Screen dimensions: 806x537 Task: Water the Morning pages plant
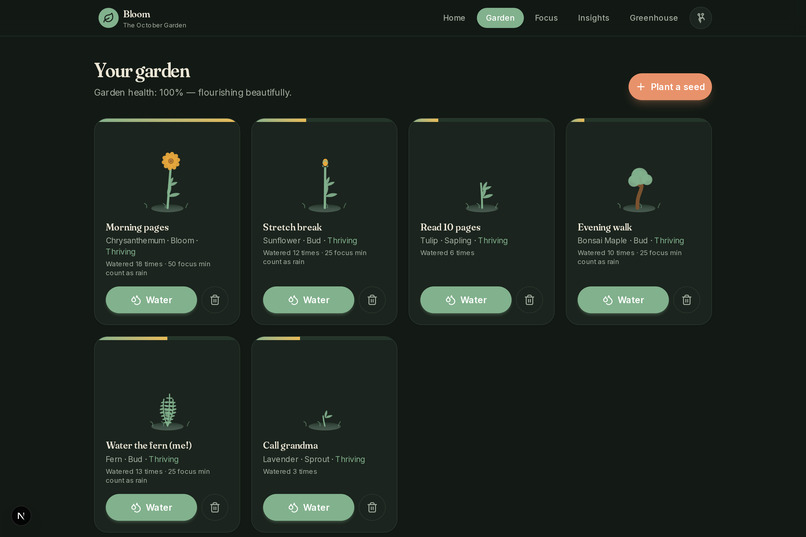tap(151, 300)
